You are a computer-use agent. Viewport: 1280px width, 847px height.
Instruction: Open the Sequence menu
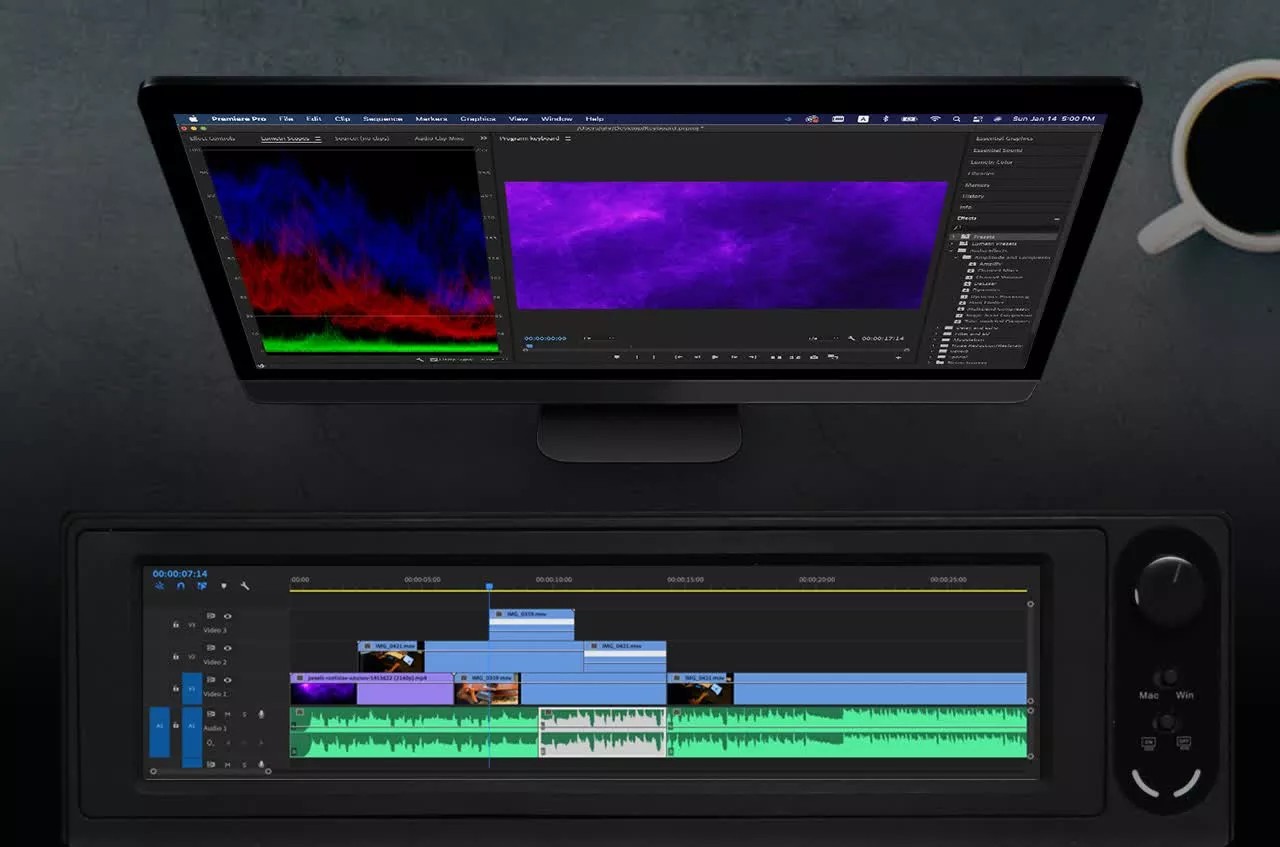382,119
